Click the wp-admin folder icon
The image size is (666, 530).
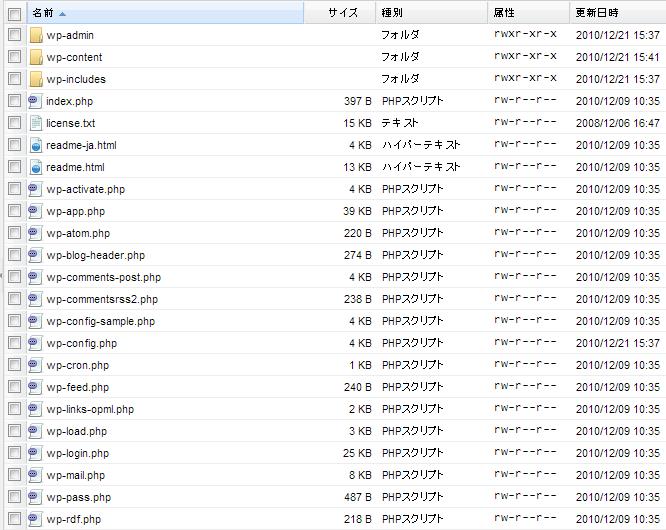tap(36, 35)
